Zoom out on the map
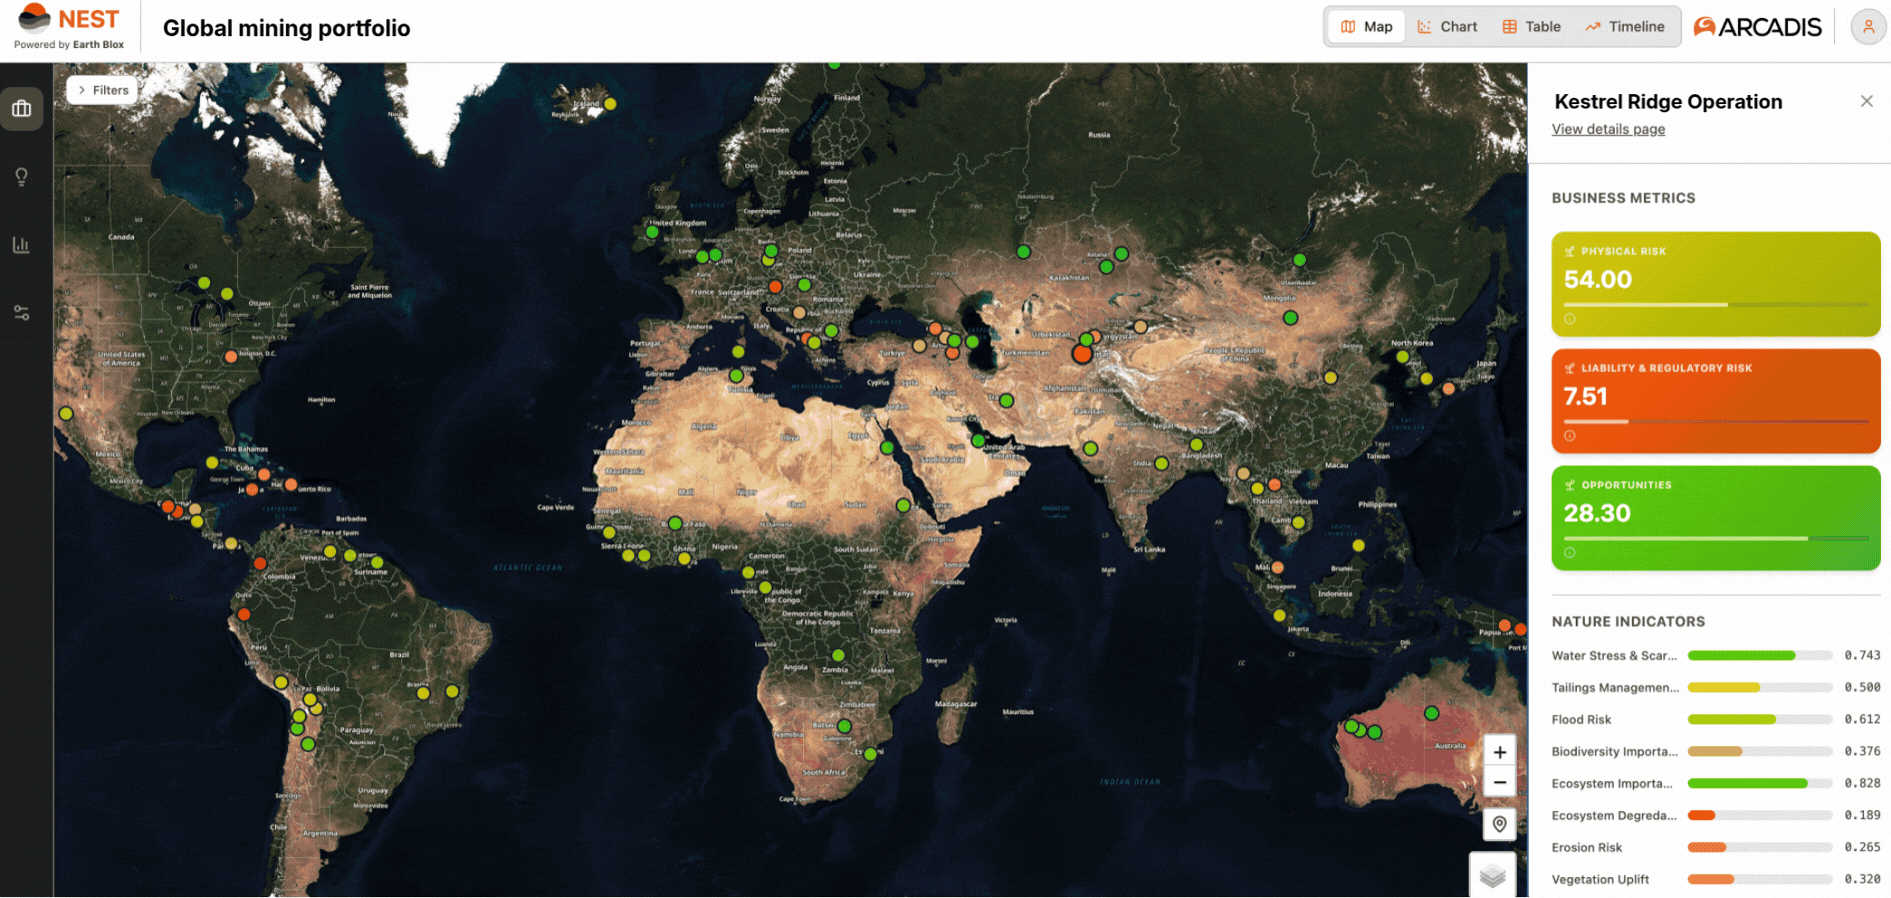Image resolution: width=1891 pixels, height=898 pixels. point(1499,782)
